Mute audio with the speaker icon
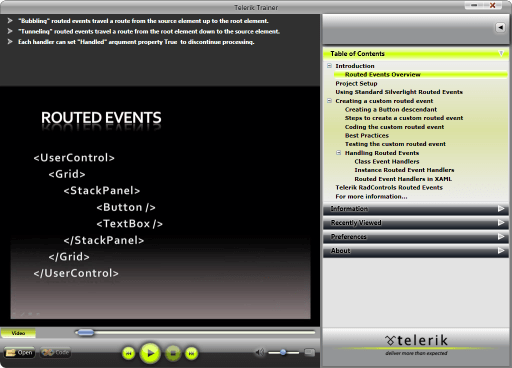 coord(260,352)
